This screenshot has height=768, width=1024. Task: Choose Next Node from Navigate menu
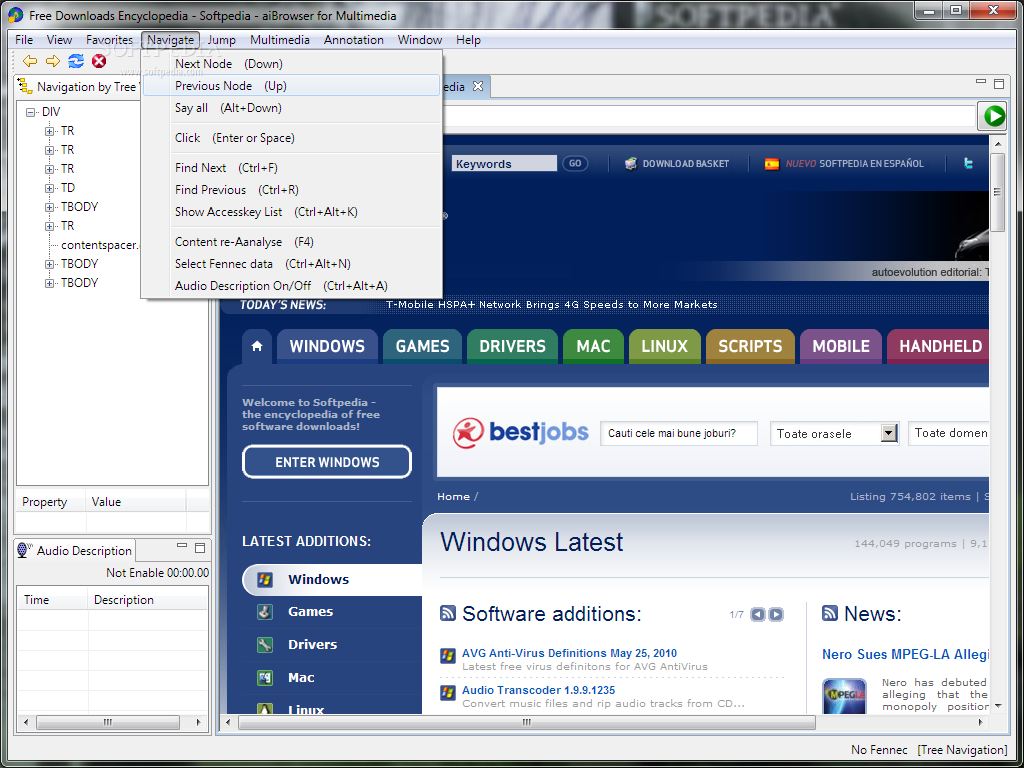(x=291, y=64)
